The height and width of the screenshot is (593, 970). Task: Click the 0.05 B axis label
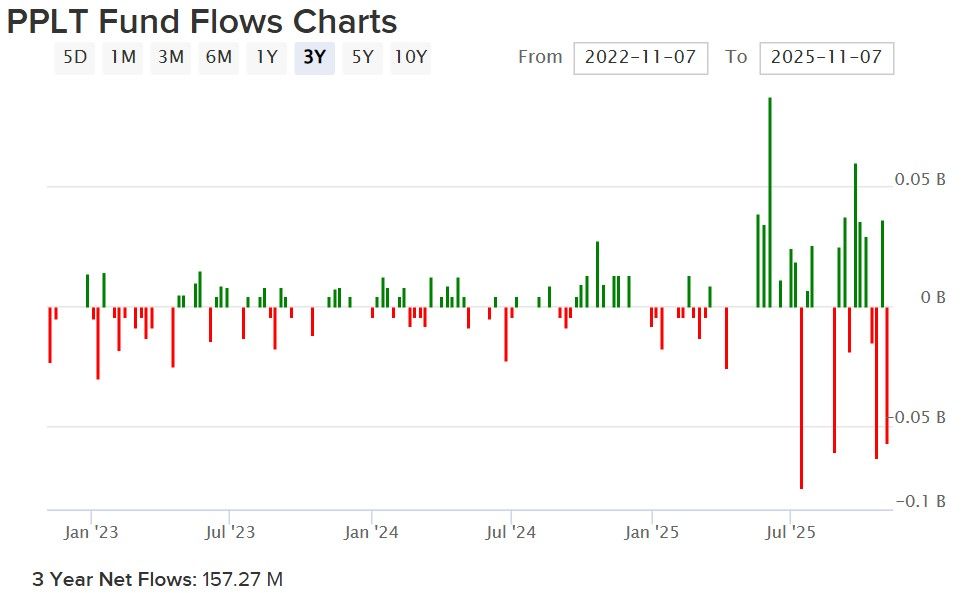920,180
